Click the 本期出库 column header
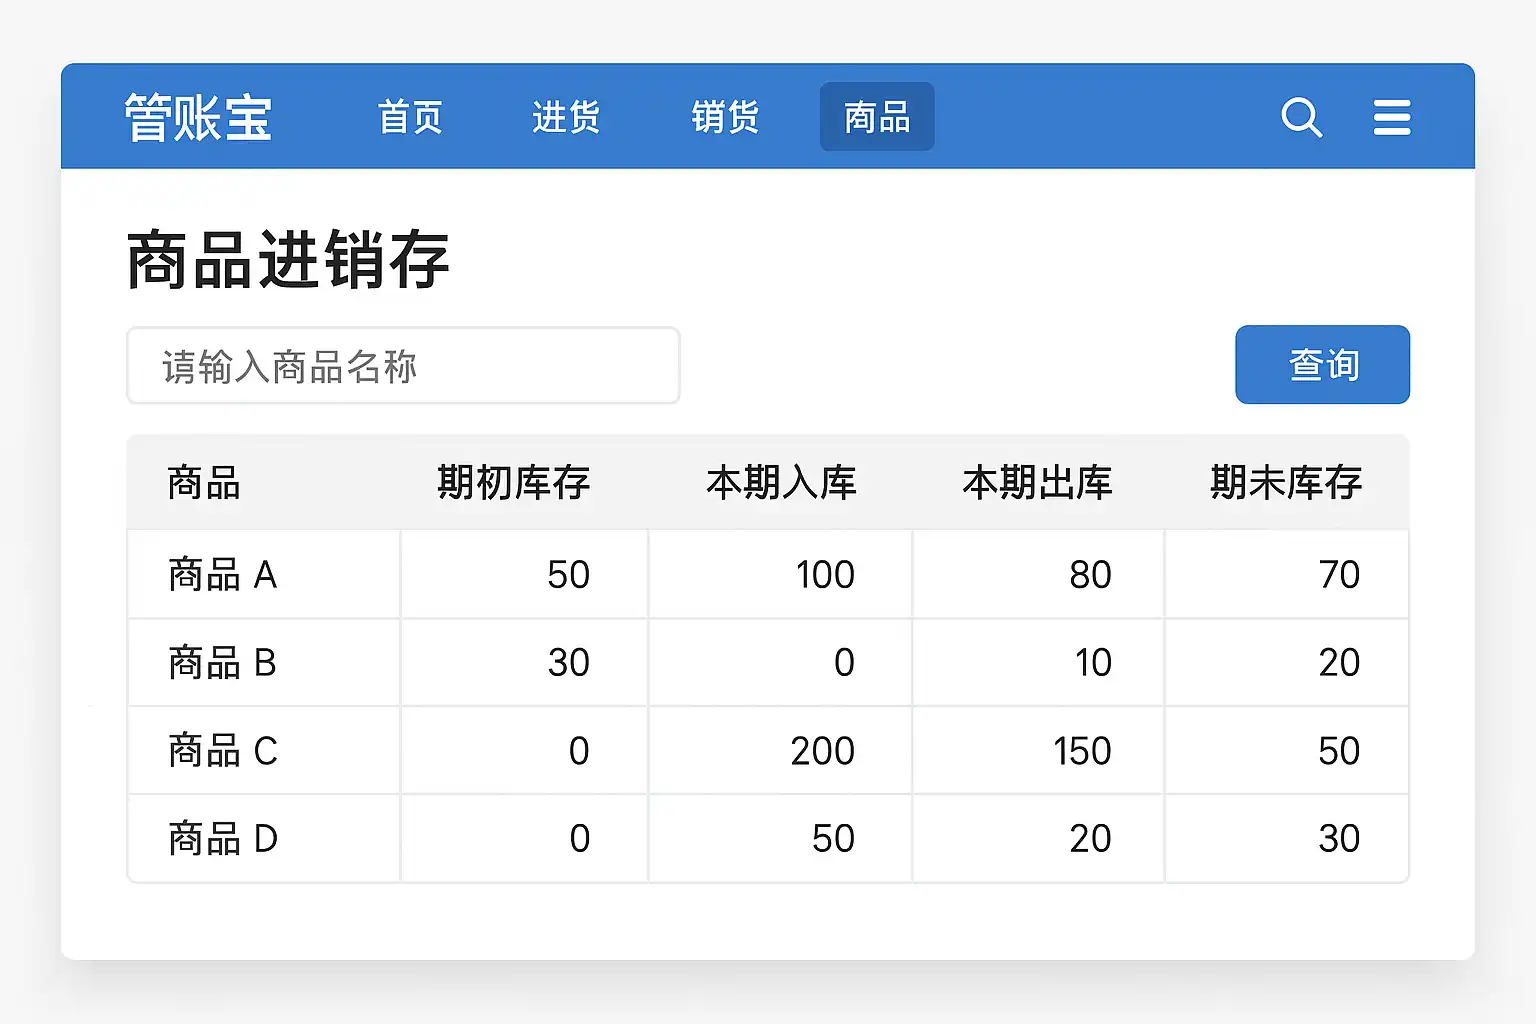The image size is (1536, 1024). (1037, 483)
